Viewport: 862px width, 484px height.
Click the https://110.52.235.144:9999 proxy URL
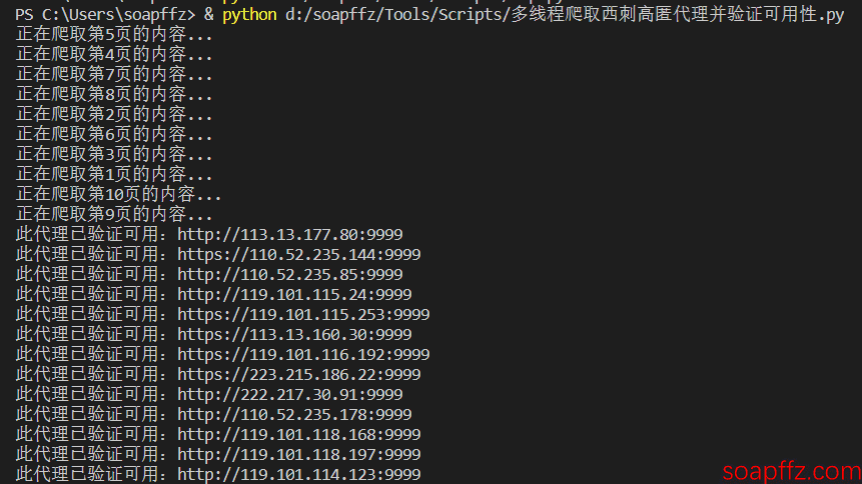click(299, 255)
